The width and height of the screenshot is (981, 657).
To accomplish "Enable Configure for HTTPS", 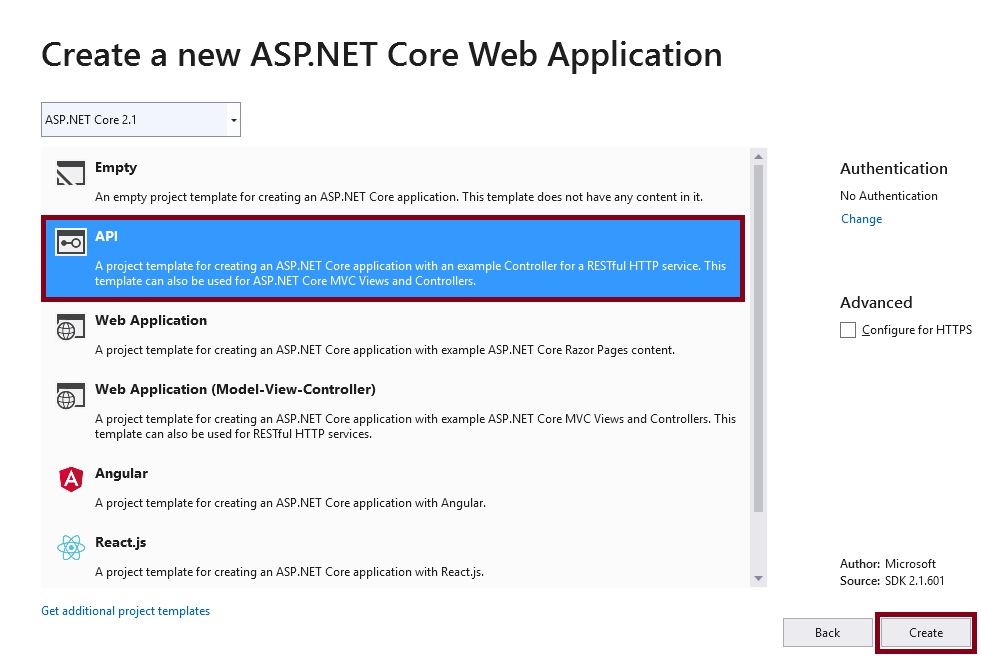I will click(x=848, y=330).
